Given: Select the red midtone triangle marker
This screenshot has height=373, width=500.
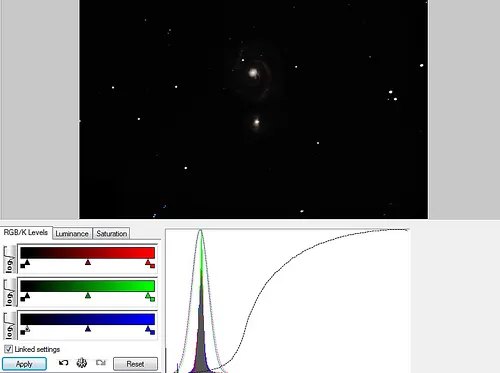Looking at the screenshot, I should pyautogui.click(x=88, y=263).
